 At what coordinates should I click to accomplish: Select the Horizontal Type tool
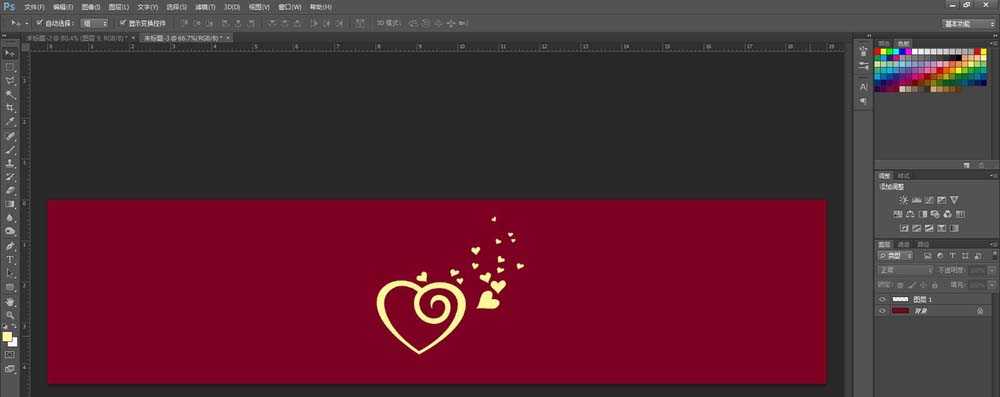click(x=10, y=259)
